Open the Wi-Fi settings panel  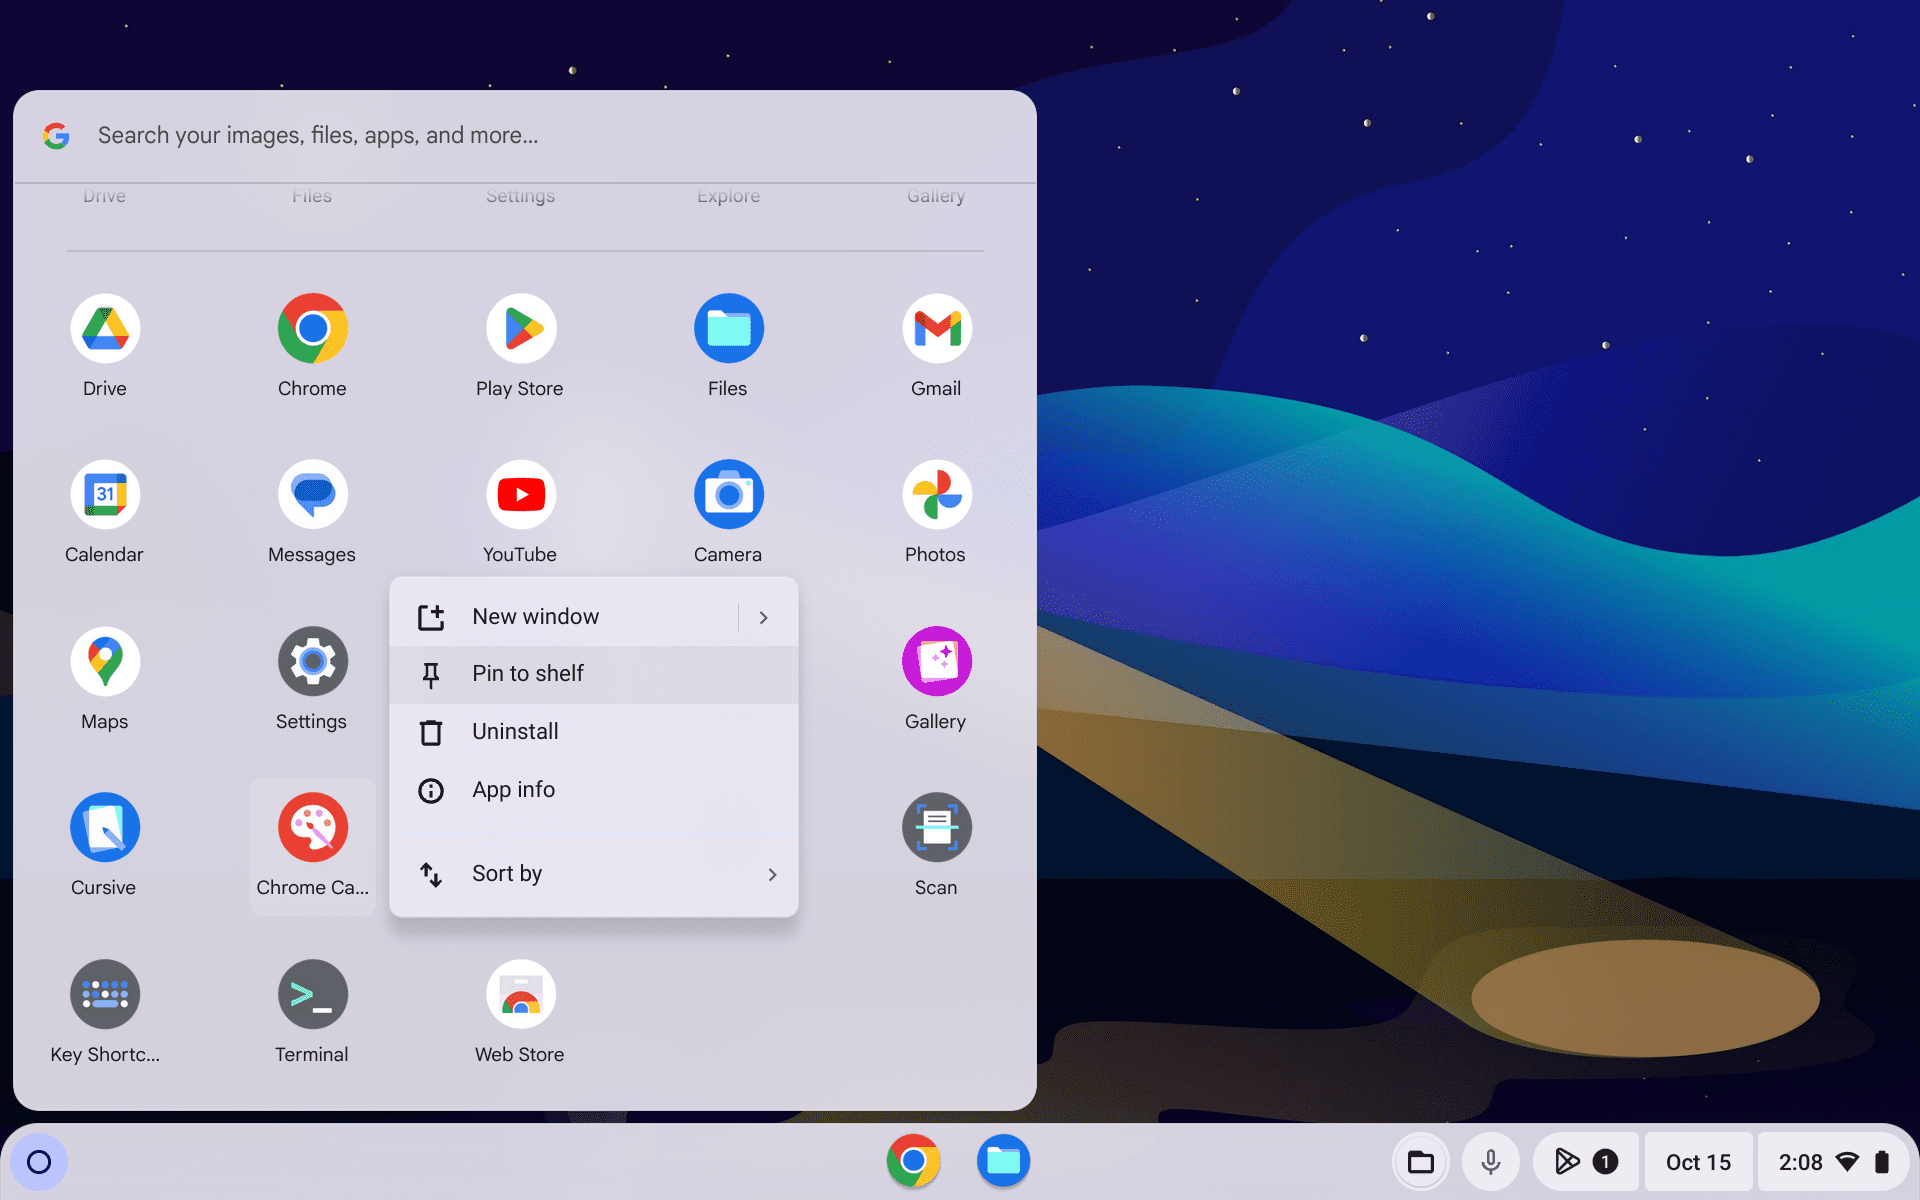tap(1851, 1161)
